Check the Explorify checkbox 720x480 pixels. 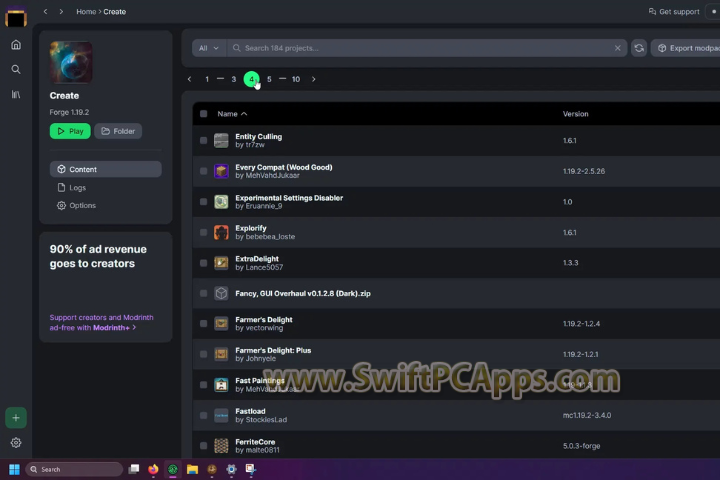click(203, 232)
